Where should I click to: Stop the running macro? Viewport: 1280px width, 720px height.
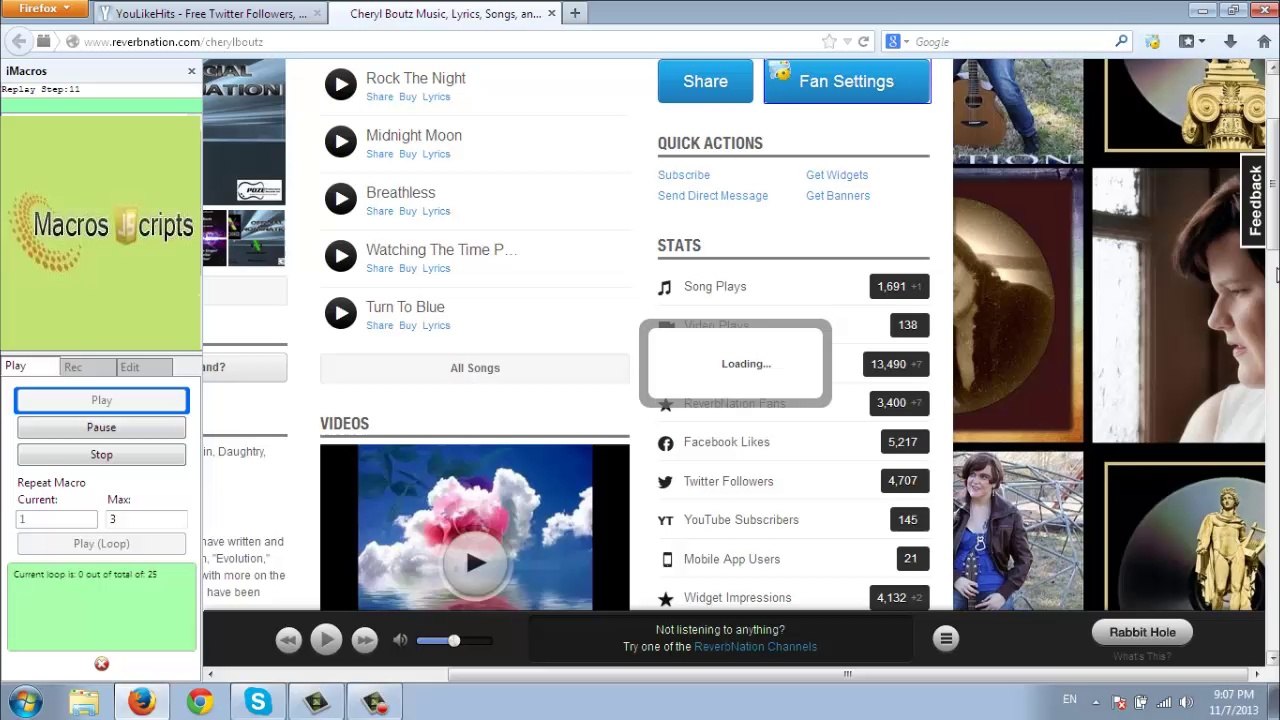pyautogui.click(x=101, y=454)
